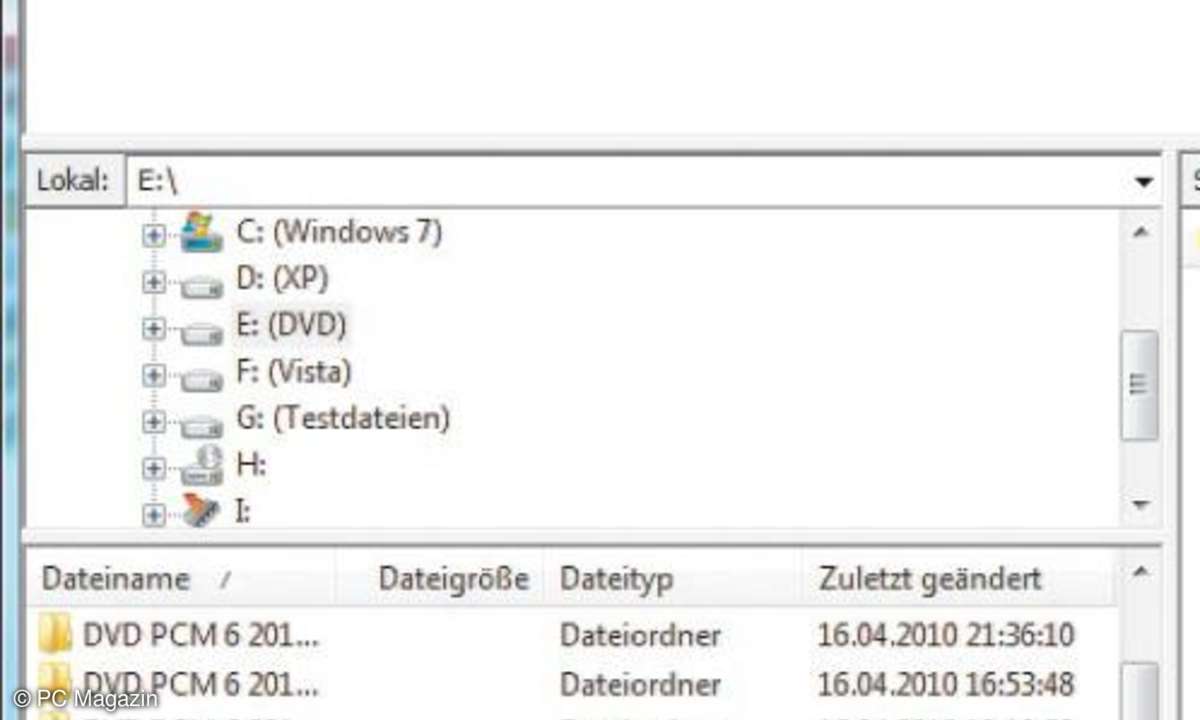Click the F: (Vista) drive icon
This screenshot has height=720, width=1200.
pyautogui.click(x=202, y=377)
